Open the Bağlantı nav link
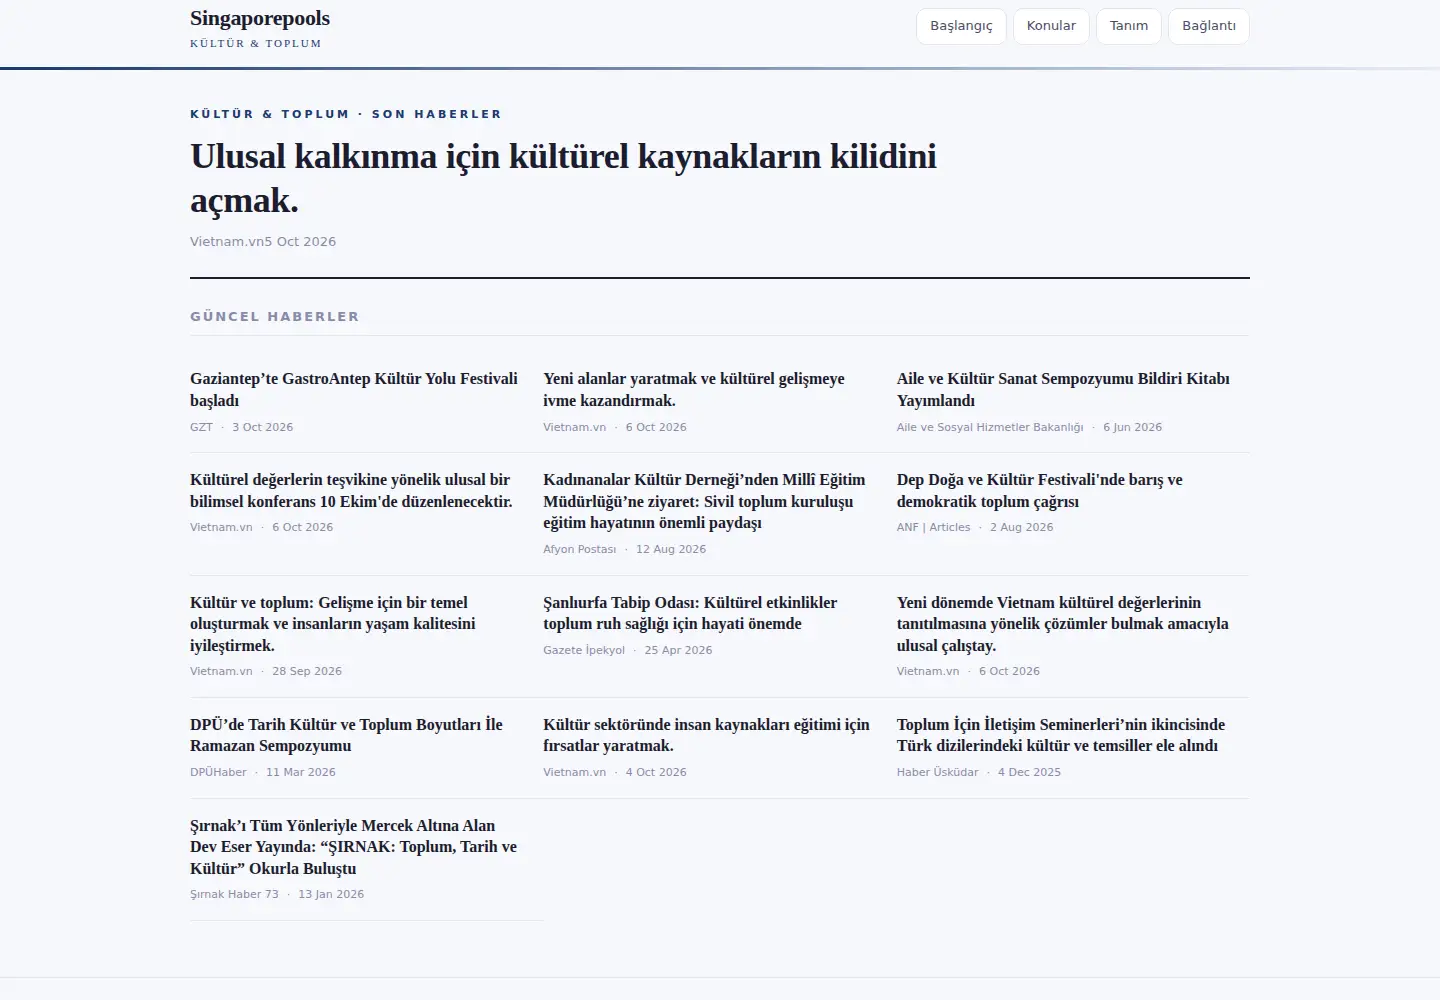Viewport: 1440px width, 1000px height. 1209,26
